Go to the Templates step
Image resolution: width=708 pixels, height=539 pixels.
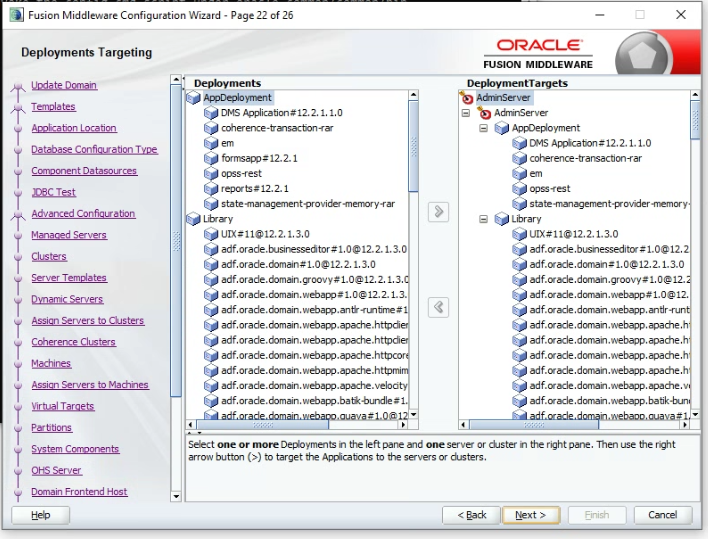pos(53,107)
